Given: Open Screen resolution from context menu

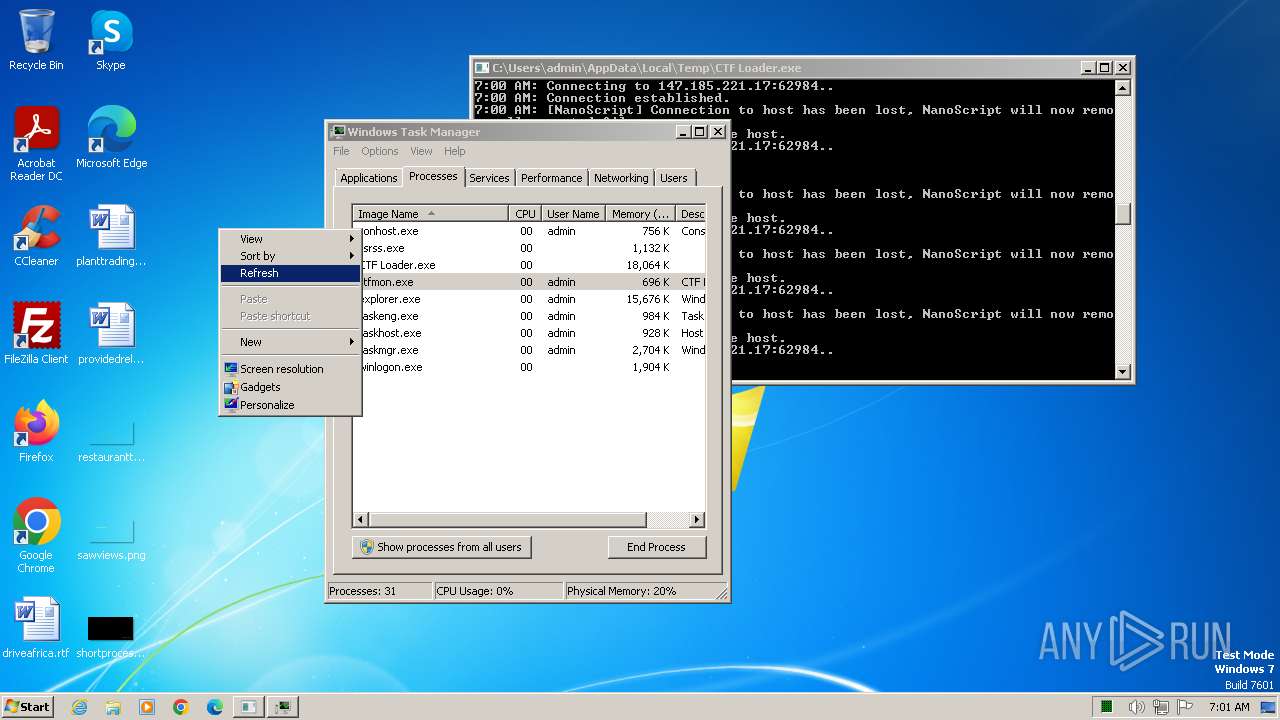Looking at the screenshot, I should click(x=290, y=369).
